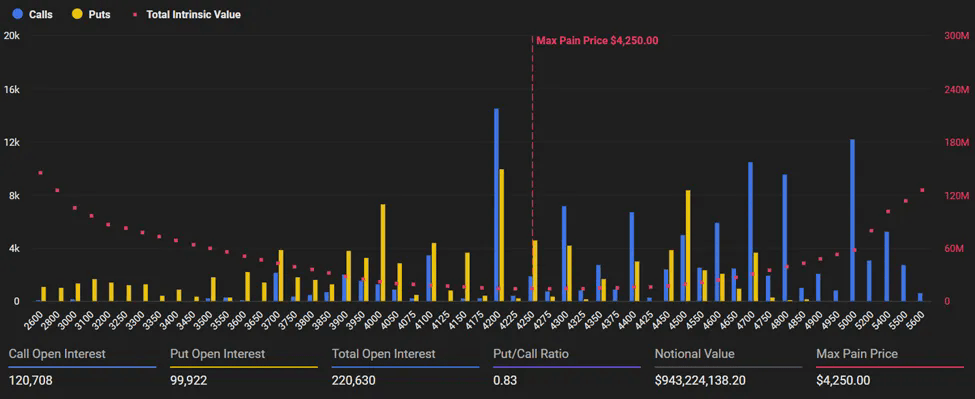Click the Max Pain Price stat card
Image resolution: width=975 pixels, height=399 pixels.
[x=890, y=367]
